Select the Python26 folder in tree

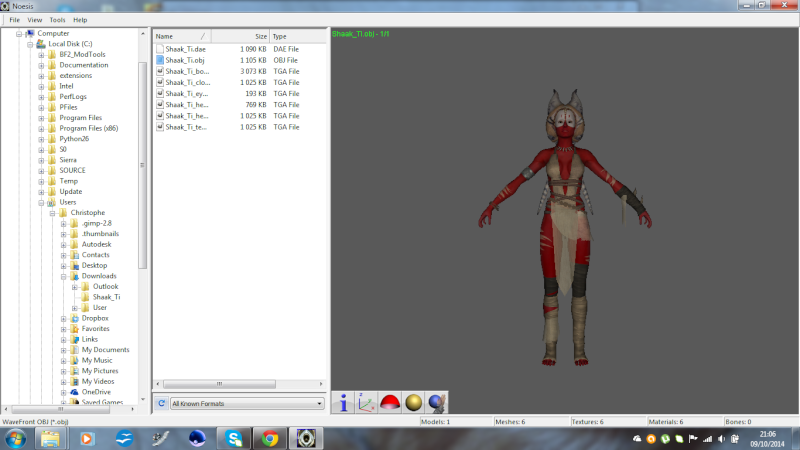(74, 139)
